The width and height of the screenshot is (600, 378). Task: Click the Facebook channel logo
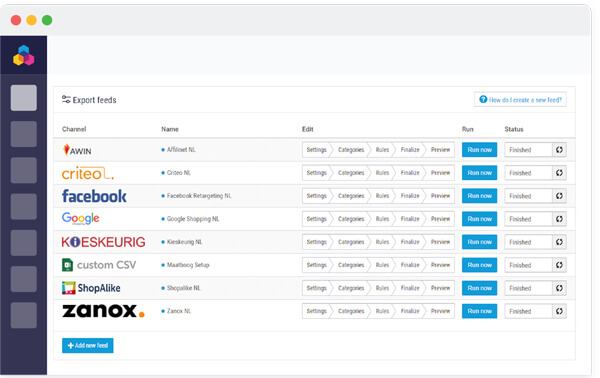94,196
